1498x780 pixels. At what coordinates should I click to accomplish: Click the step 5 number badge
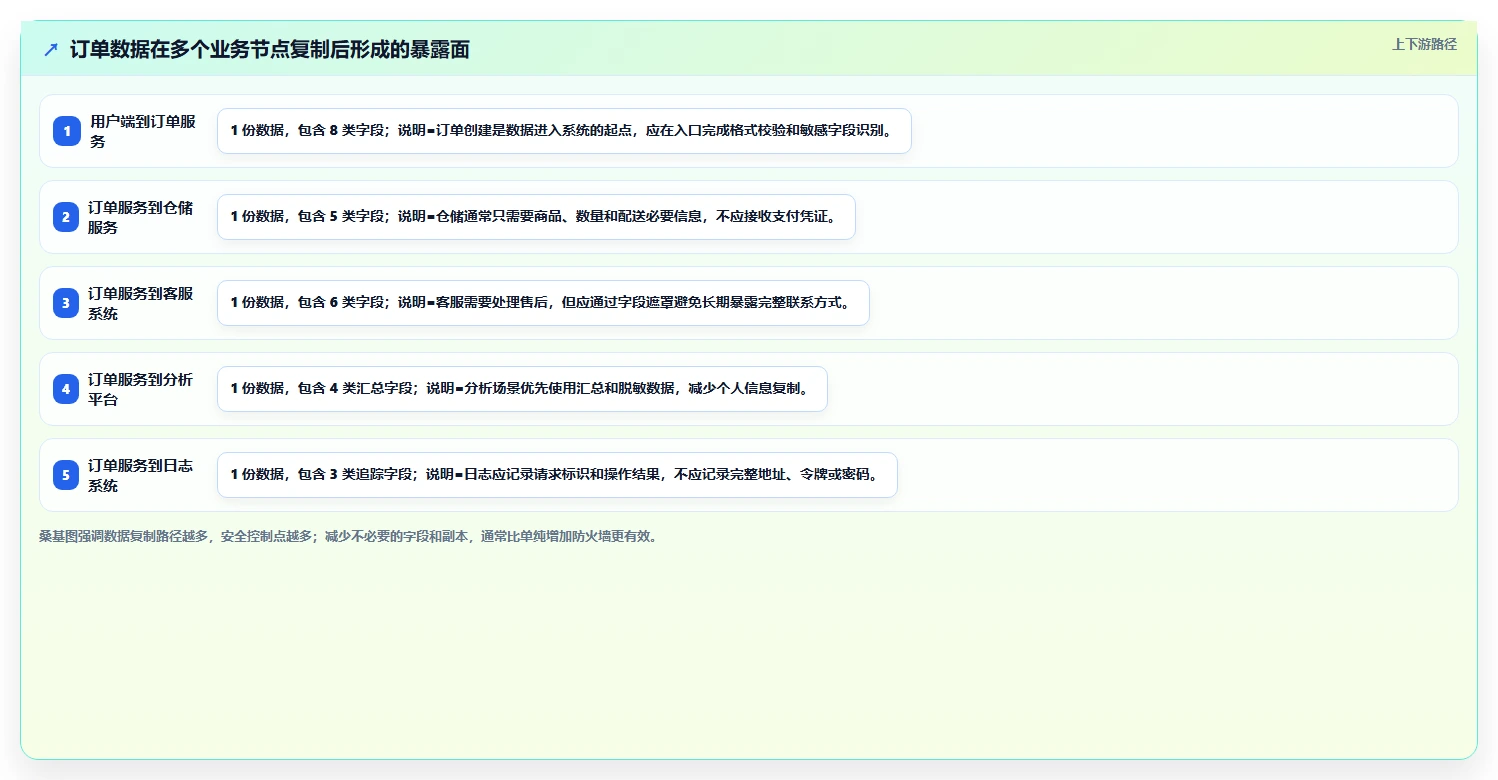click(66, 475)
